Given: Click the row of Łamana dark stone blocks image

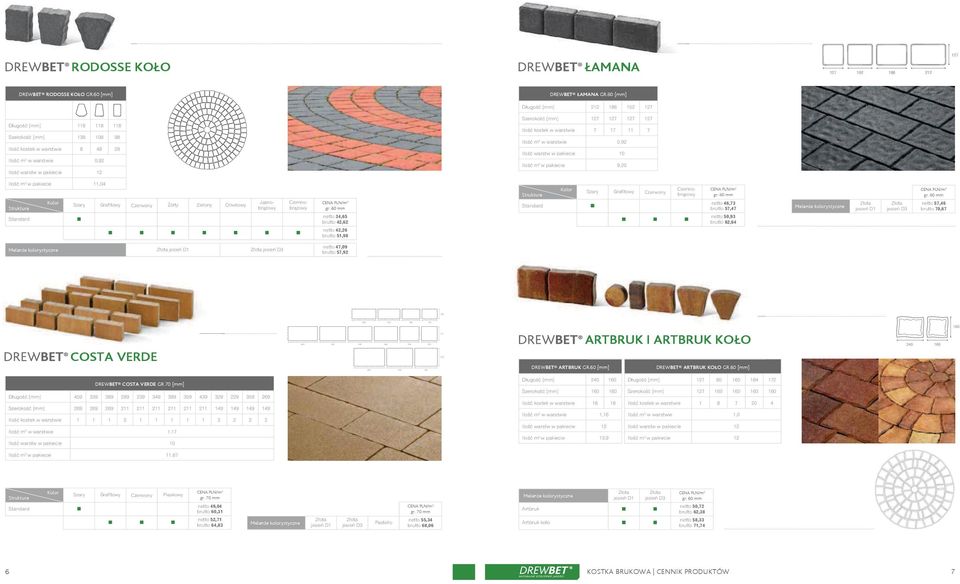Looking at the screenshot, I should [590, 26].
